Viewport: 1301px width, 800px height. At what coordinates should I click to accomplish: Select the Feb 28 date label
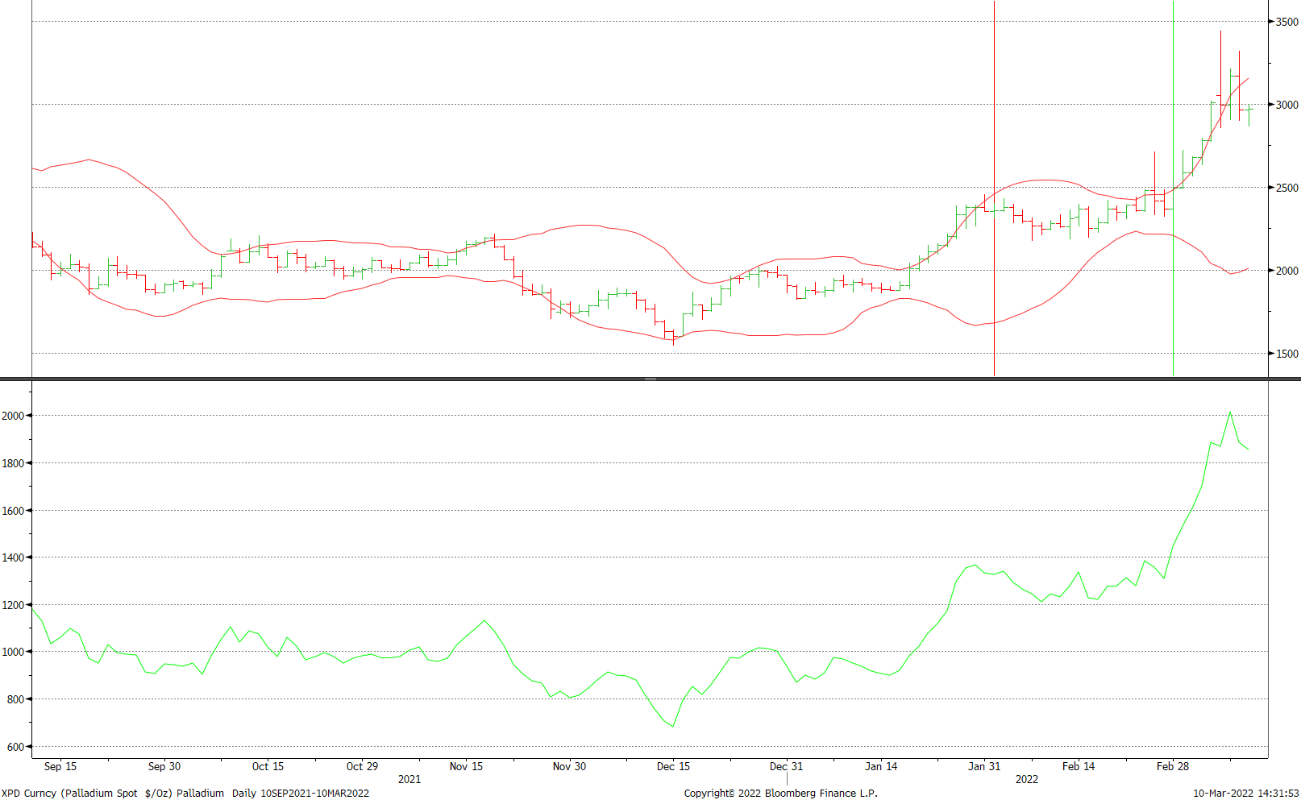[x=1172, y=767]
